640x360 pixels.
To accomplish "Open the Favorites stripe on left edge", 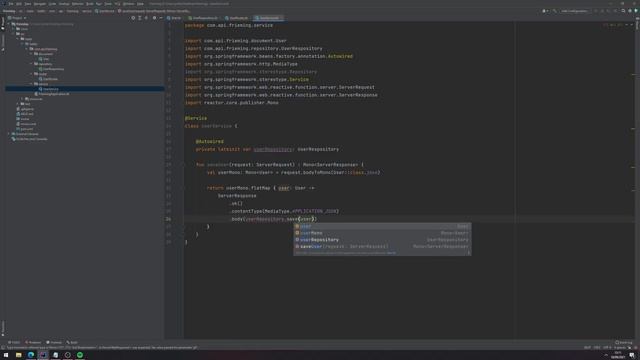I will [2, 328].
